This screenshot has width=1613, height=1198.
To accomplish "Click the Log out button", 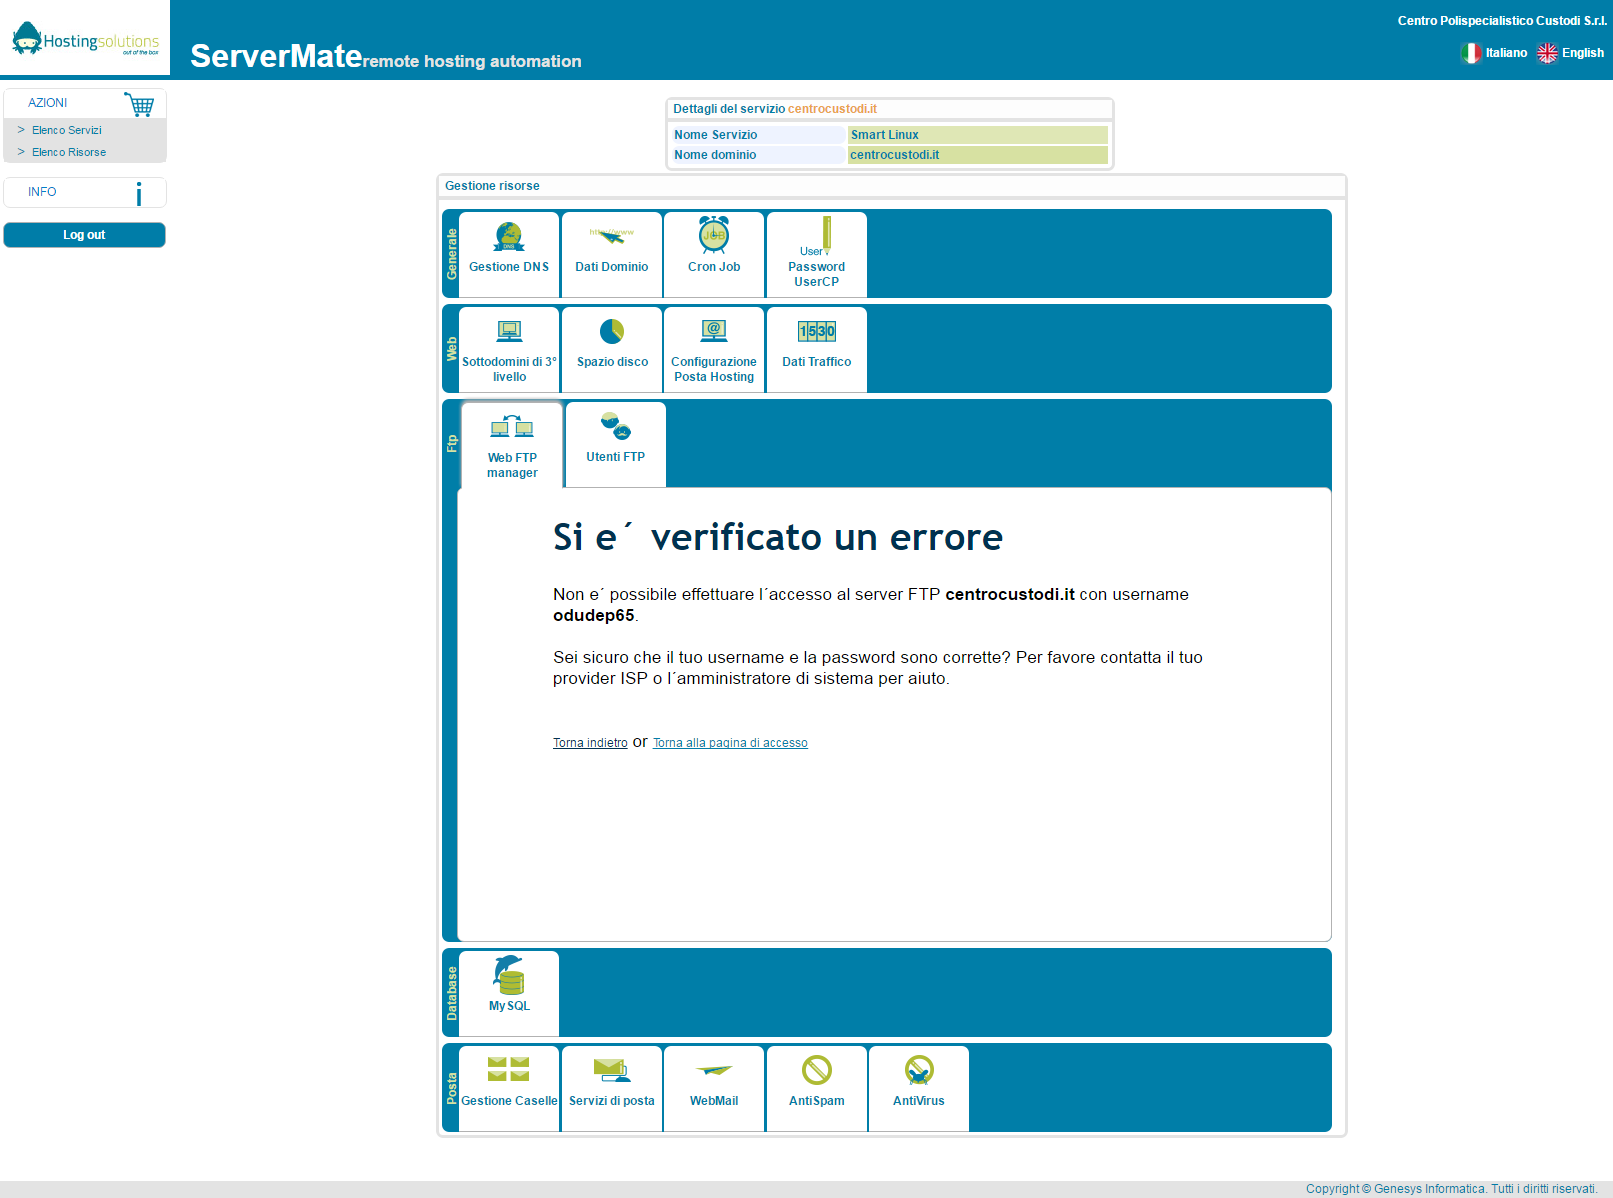I will coord(85,235).
